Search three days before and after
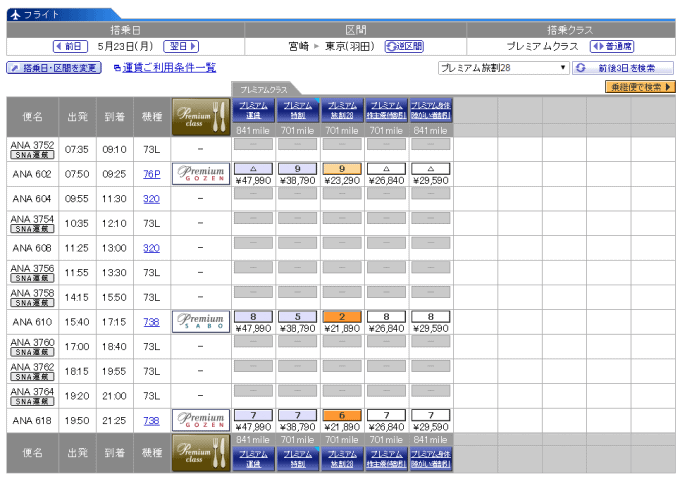 pyautogui.click(x=623, y=68)
